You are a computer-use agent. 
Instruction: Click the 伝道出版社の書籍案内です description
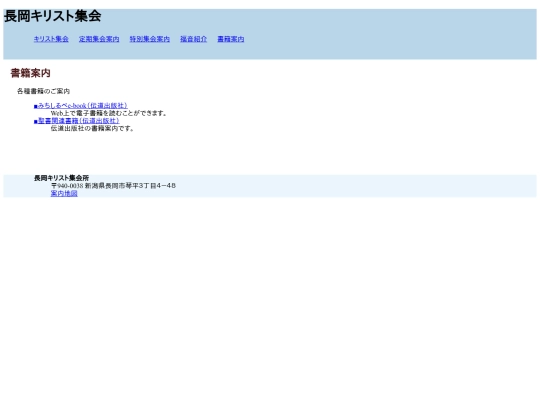[x=92, y=128]
